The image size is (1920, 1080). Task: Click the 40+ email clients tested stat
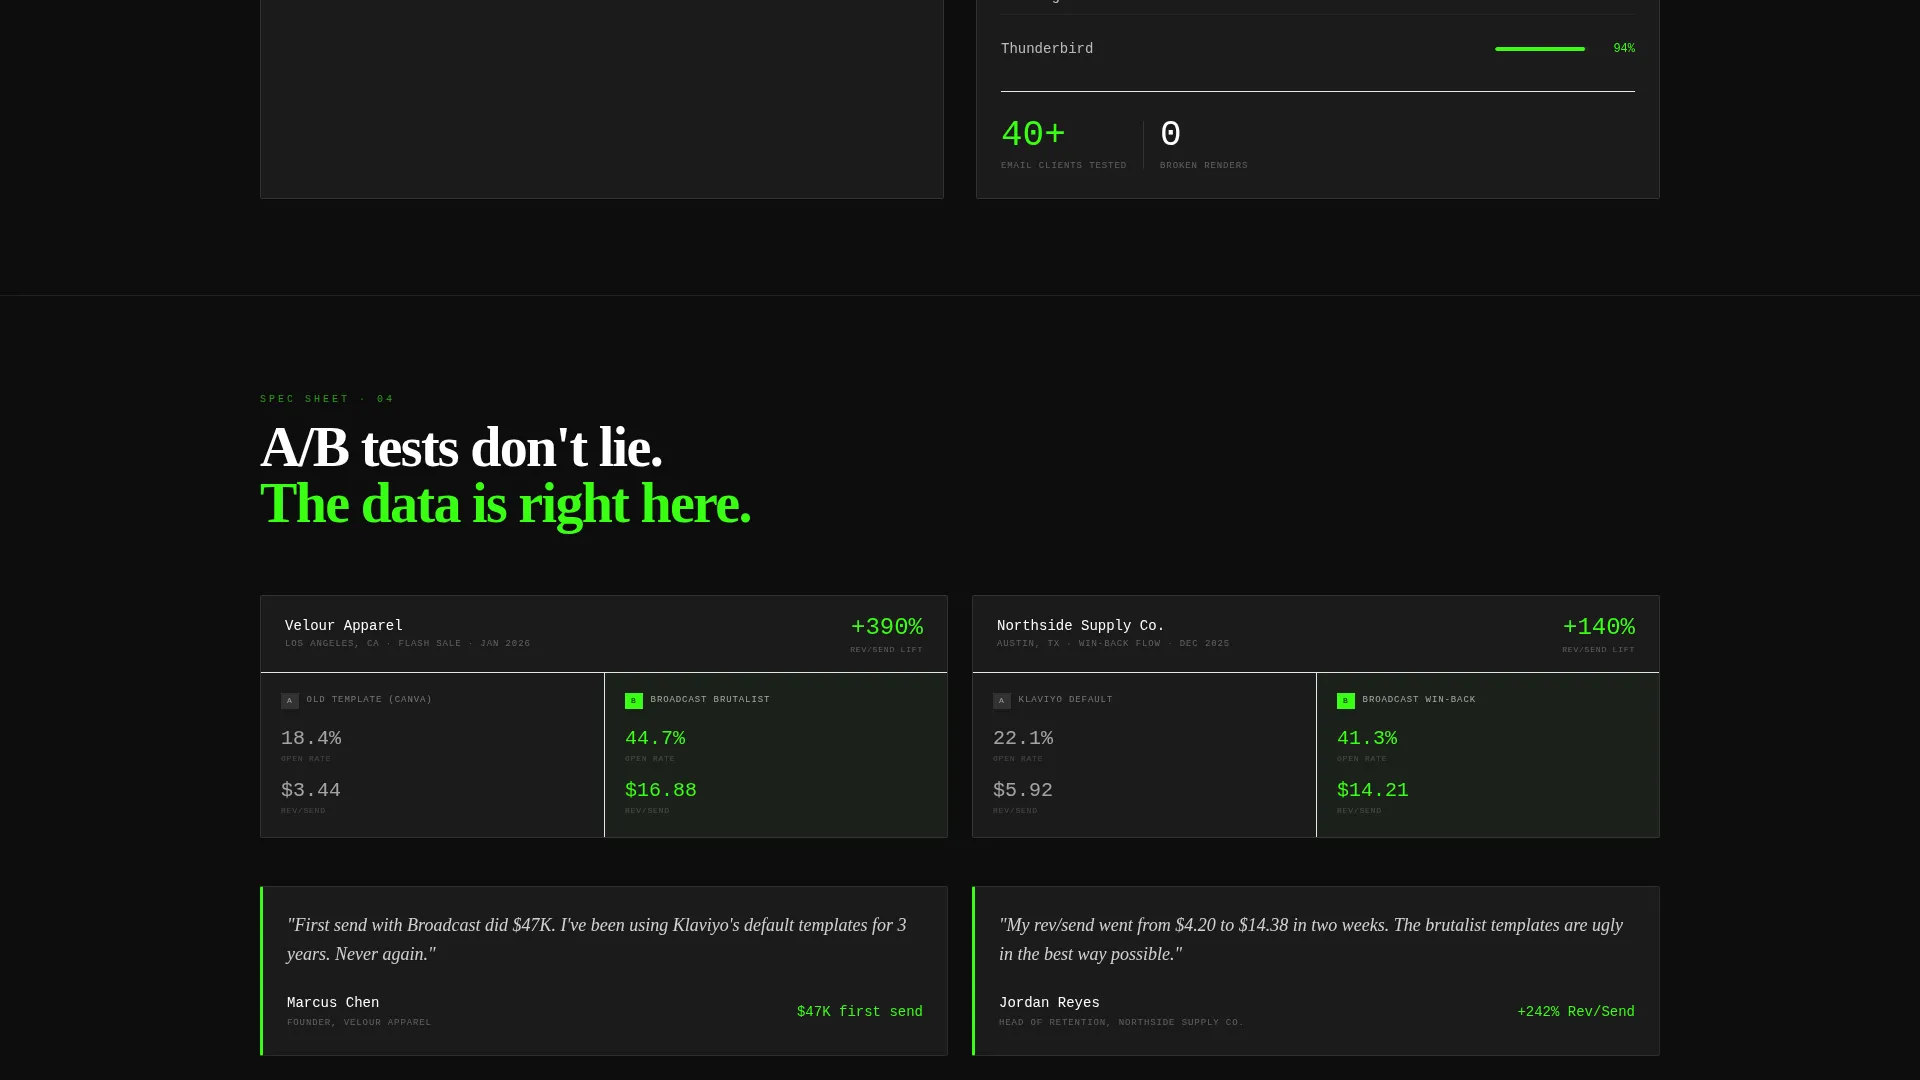[1063, 145]
